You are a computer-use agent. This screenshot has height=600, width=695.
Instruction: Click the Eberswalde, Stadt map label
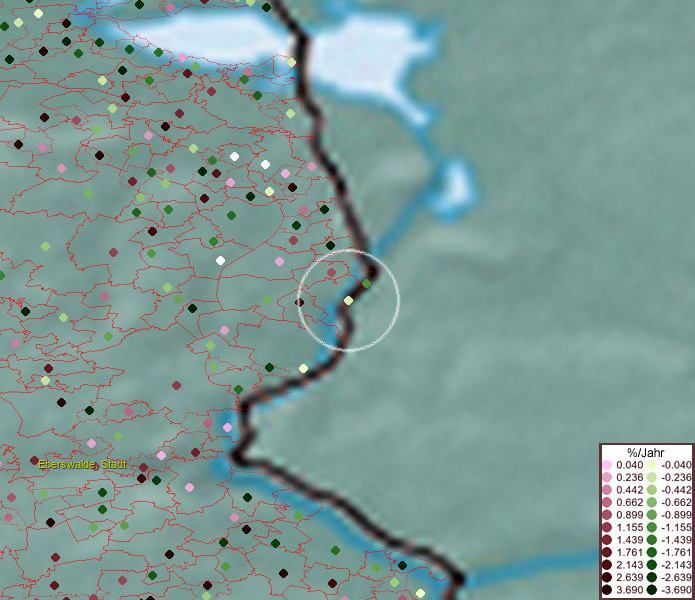click(x=82, y=464)
